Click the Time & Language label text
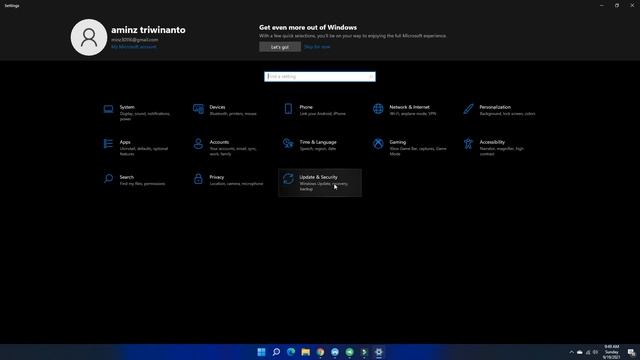 318,142
